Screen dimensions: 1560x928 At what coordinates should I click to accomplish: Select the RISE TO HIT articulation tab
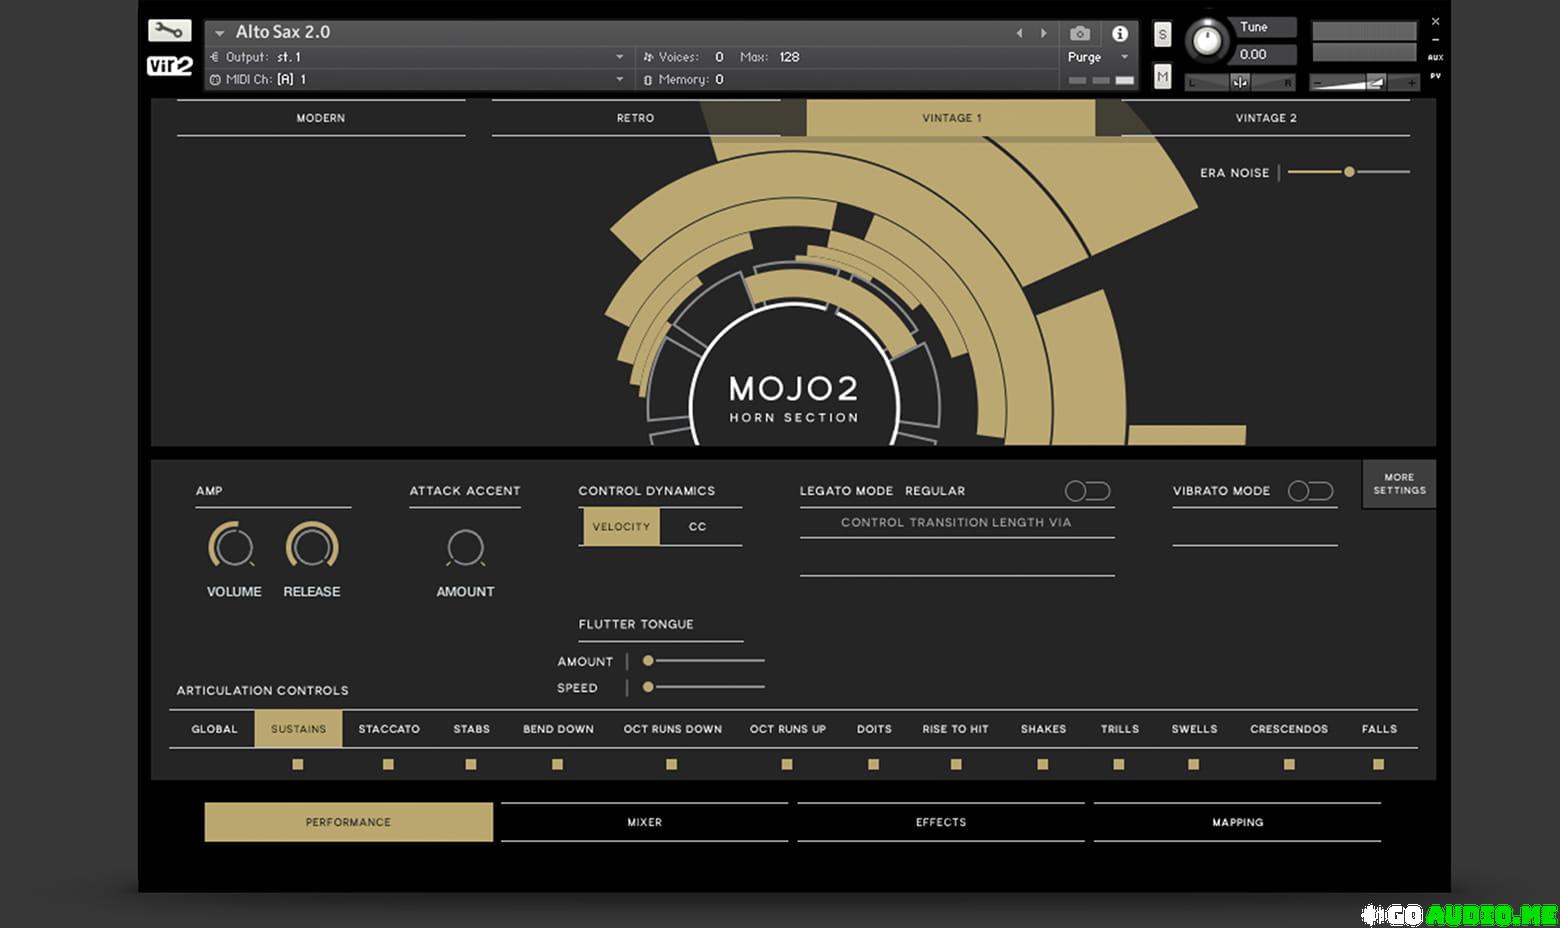tap(955, 729)
